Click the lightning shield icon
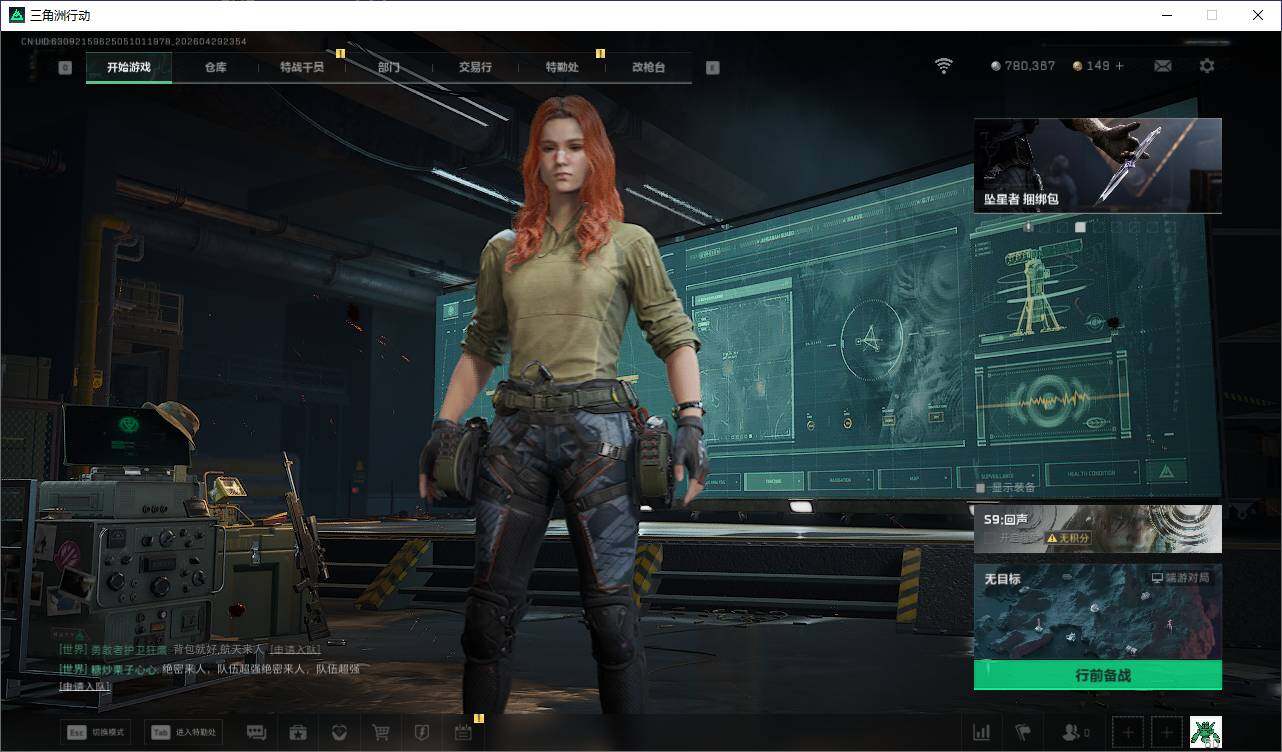 click(x=421, y=733)
